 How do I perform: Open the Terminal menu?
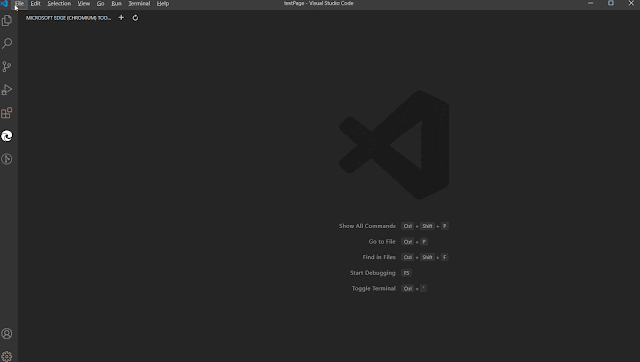139,3
